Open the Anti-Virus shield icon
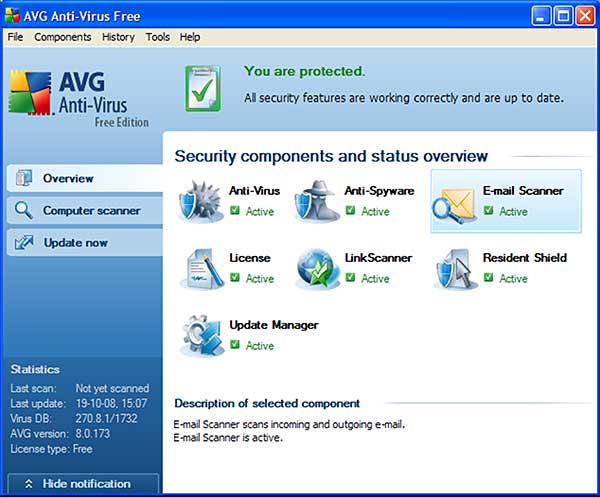Viewport: 600px width, 498px height. coord(200,201)
